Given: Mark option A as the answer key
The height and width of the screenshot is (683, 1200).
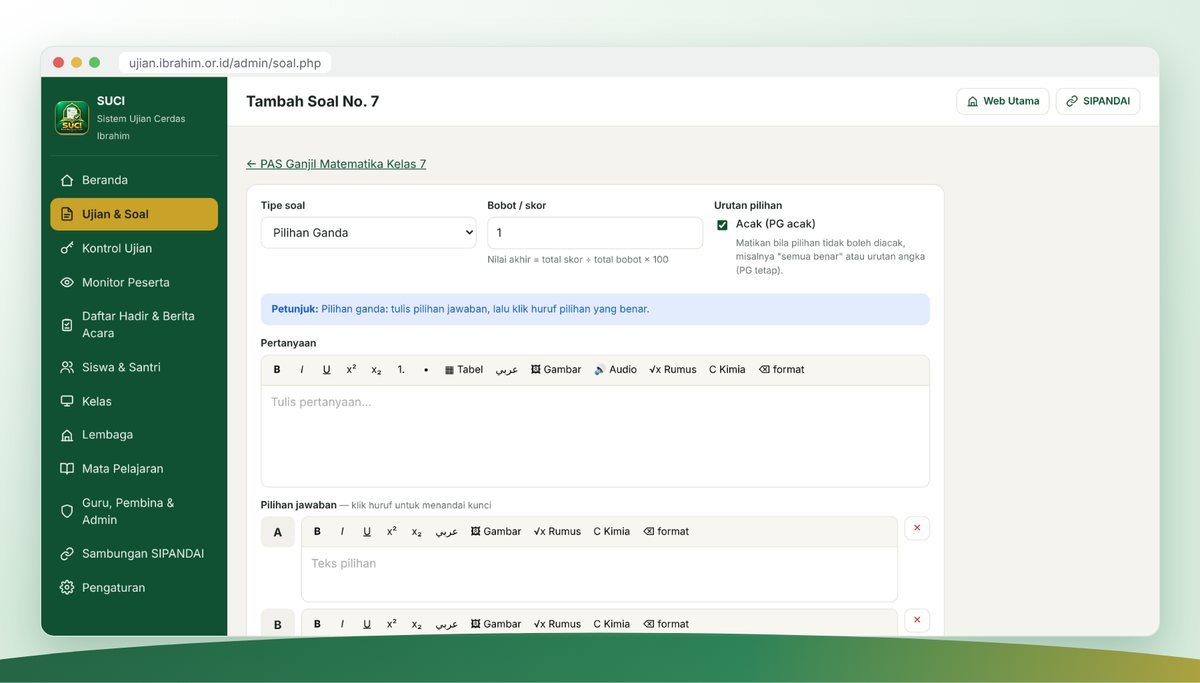Looking at the screenshot, I should click(x=278, y=532).
